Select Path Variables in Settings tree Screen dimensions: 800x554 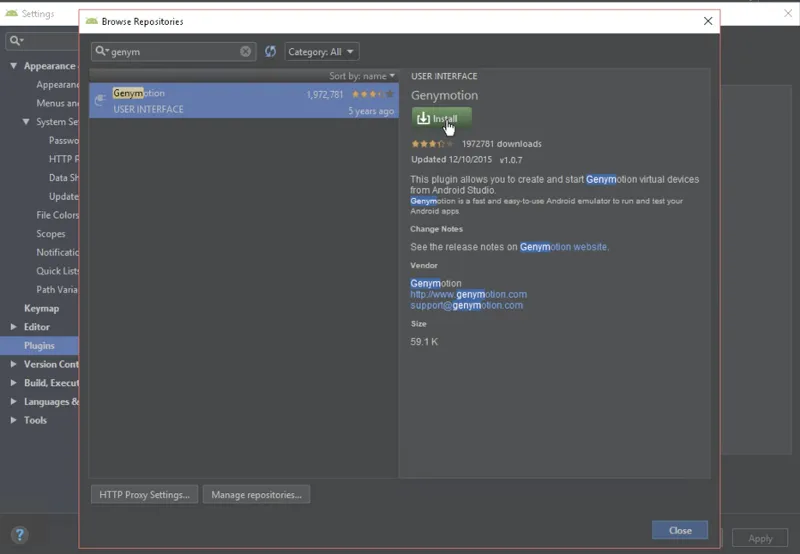[57, 289]
